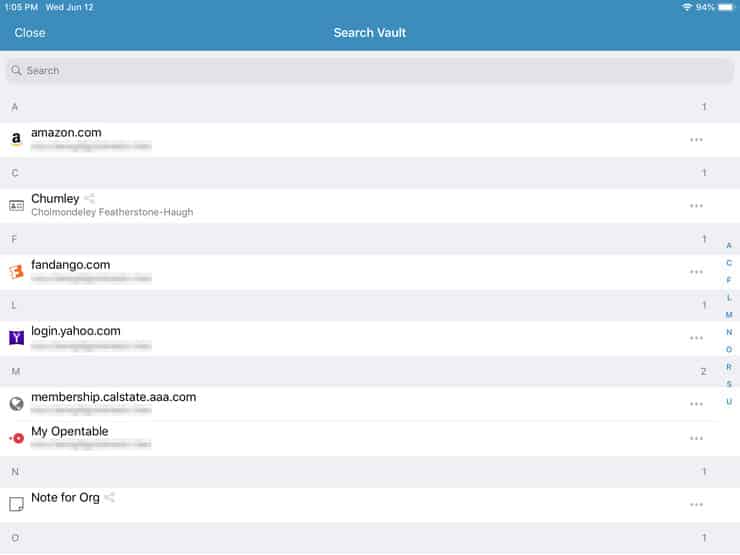The height and width of the screenshot is (555, 740).
Task: Open the Note for Org entry
Action: tap(370, 505)
